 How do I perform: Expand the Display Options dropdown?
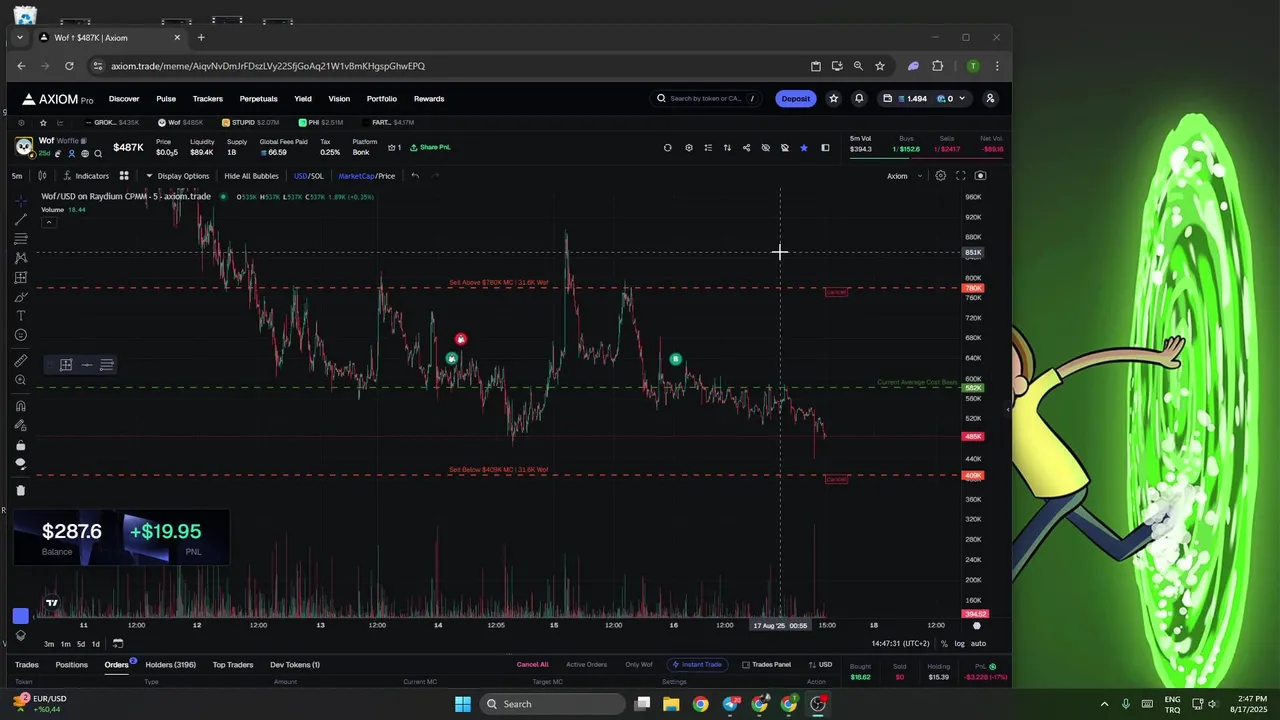click(x=178, y=176)
